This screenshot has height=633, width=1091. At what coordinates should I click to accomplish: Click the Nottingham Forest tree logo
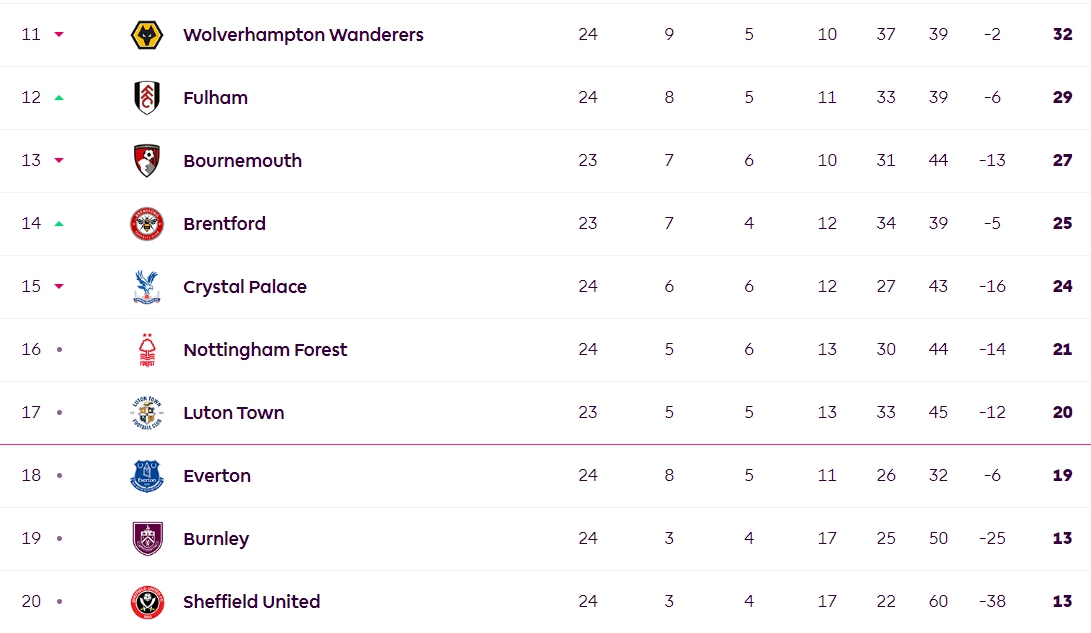tap(147, 350)
